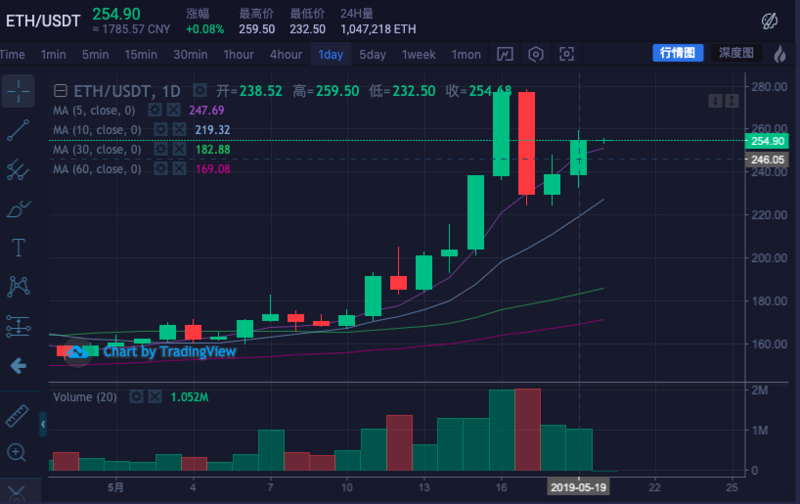Click the MA 5 value 247.69

[206, 110]
